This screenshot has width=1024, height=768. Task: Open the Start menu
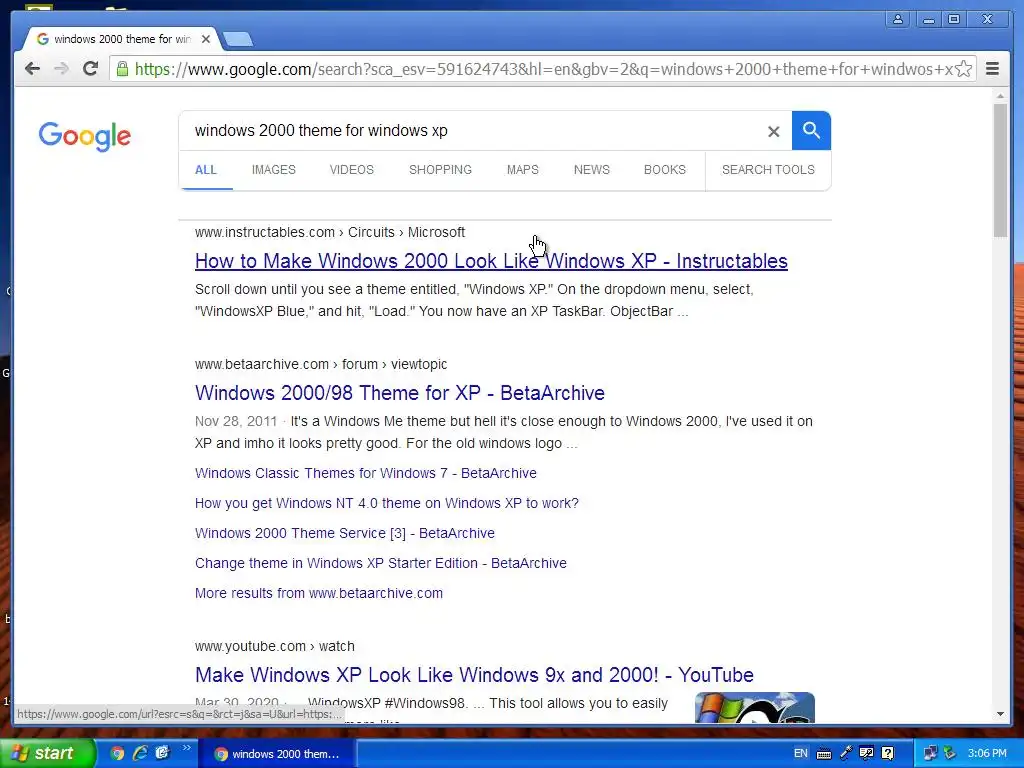click(47, 753)
